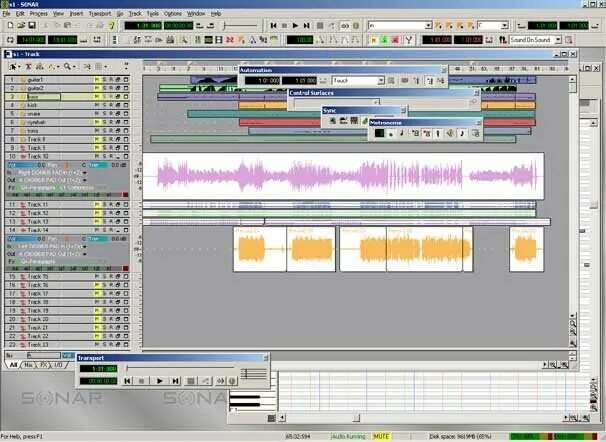Click the yellow Help question mark icon
606x442 pixels.
pyautogui.click(x=112, y=26)
